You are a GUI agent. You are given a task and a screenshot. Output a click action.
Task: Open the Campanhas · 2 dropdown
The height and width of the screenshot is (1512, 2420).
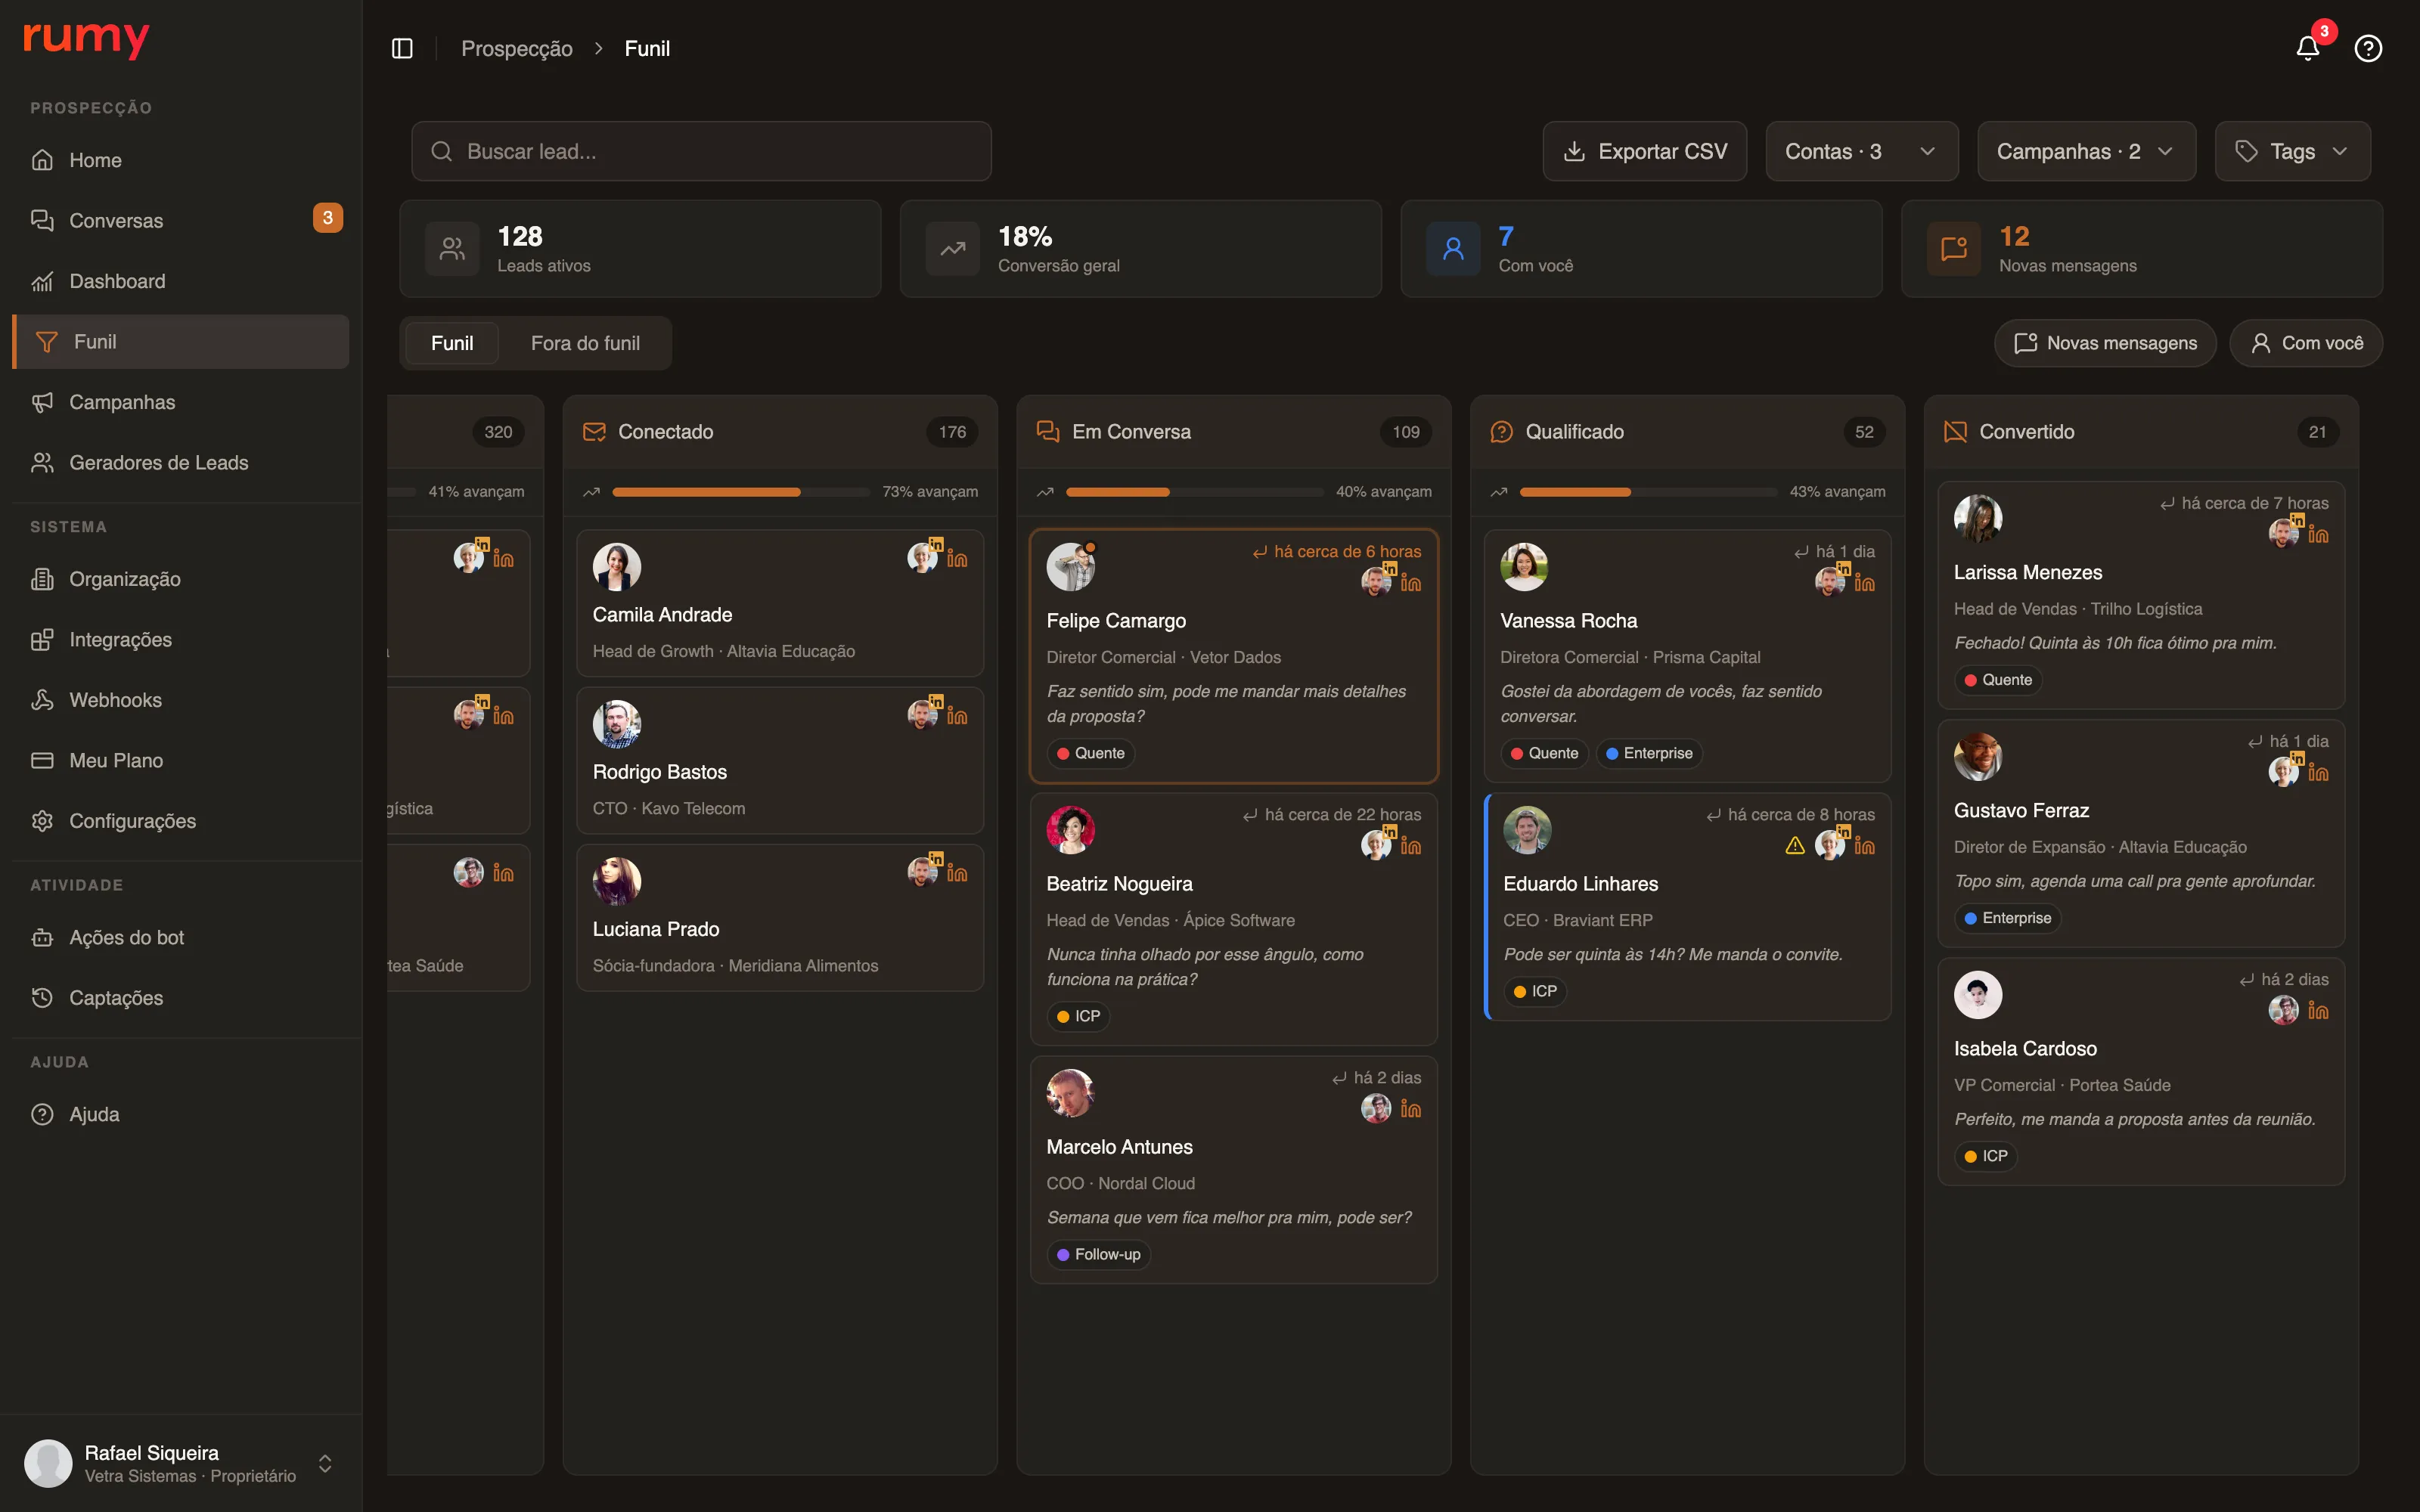pos(2086,151)
